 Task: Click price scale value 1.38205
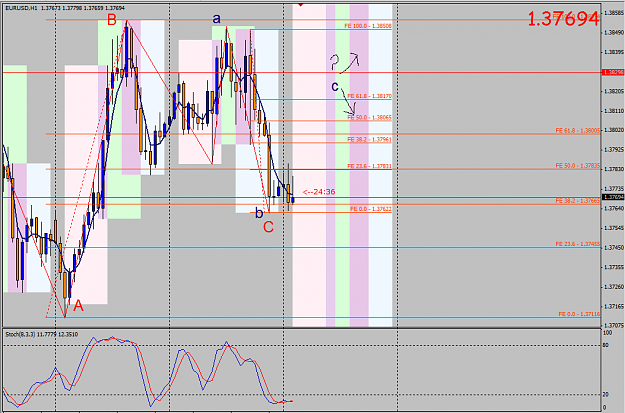coord(613,91)
